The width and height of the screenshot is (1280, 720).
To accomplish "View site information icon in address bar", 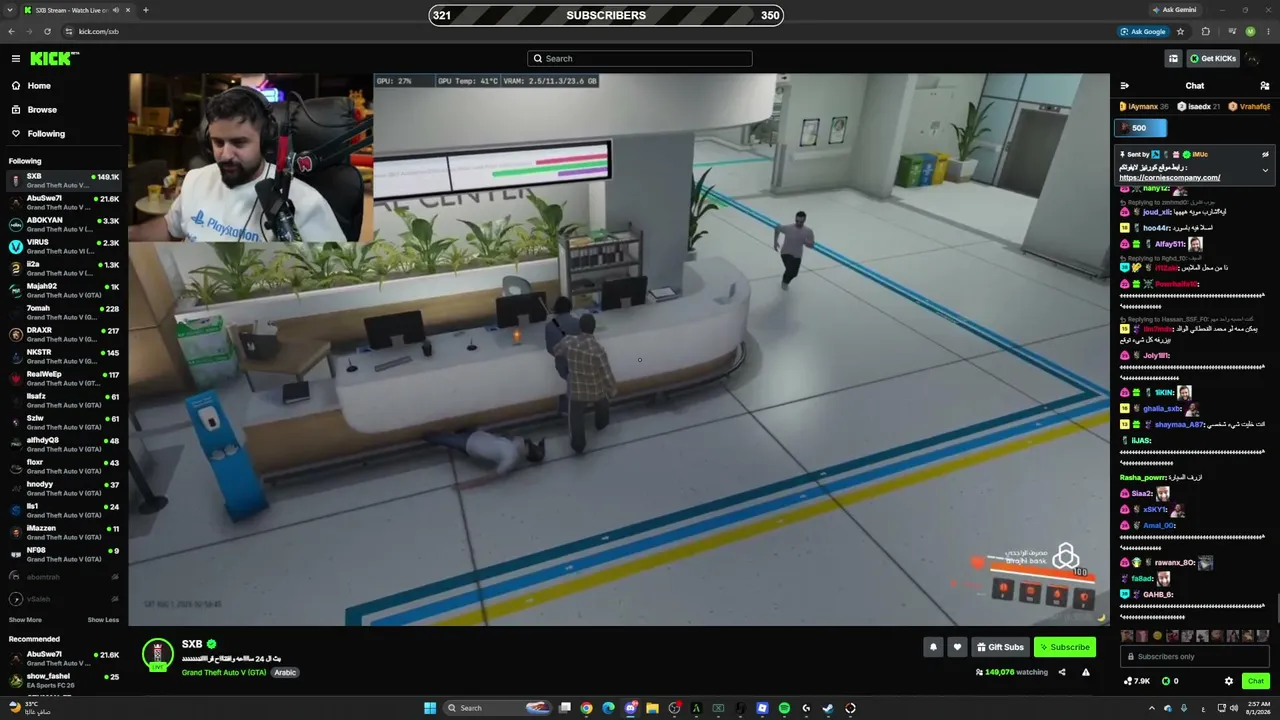I will tap(67, 32).
